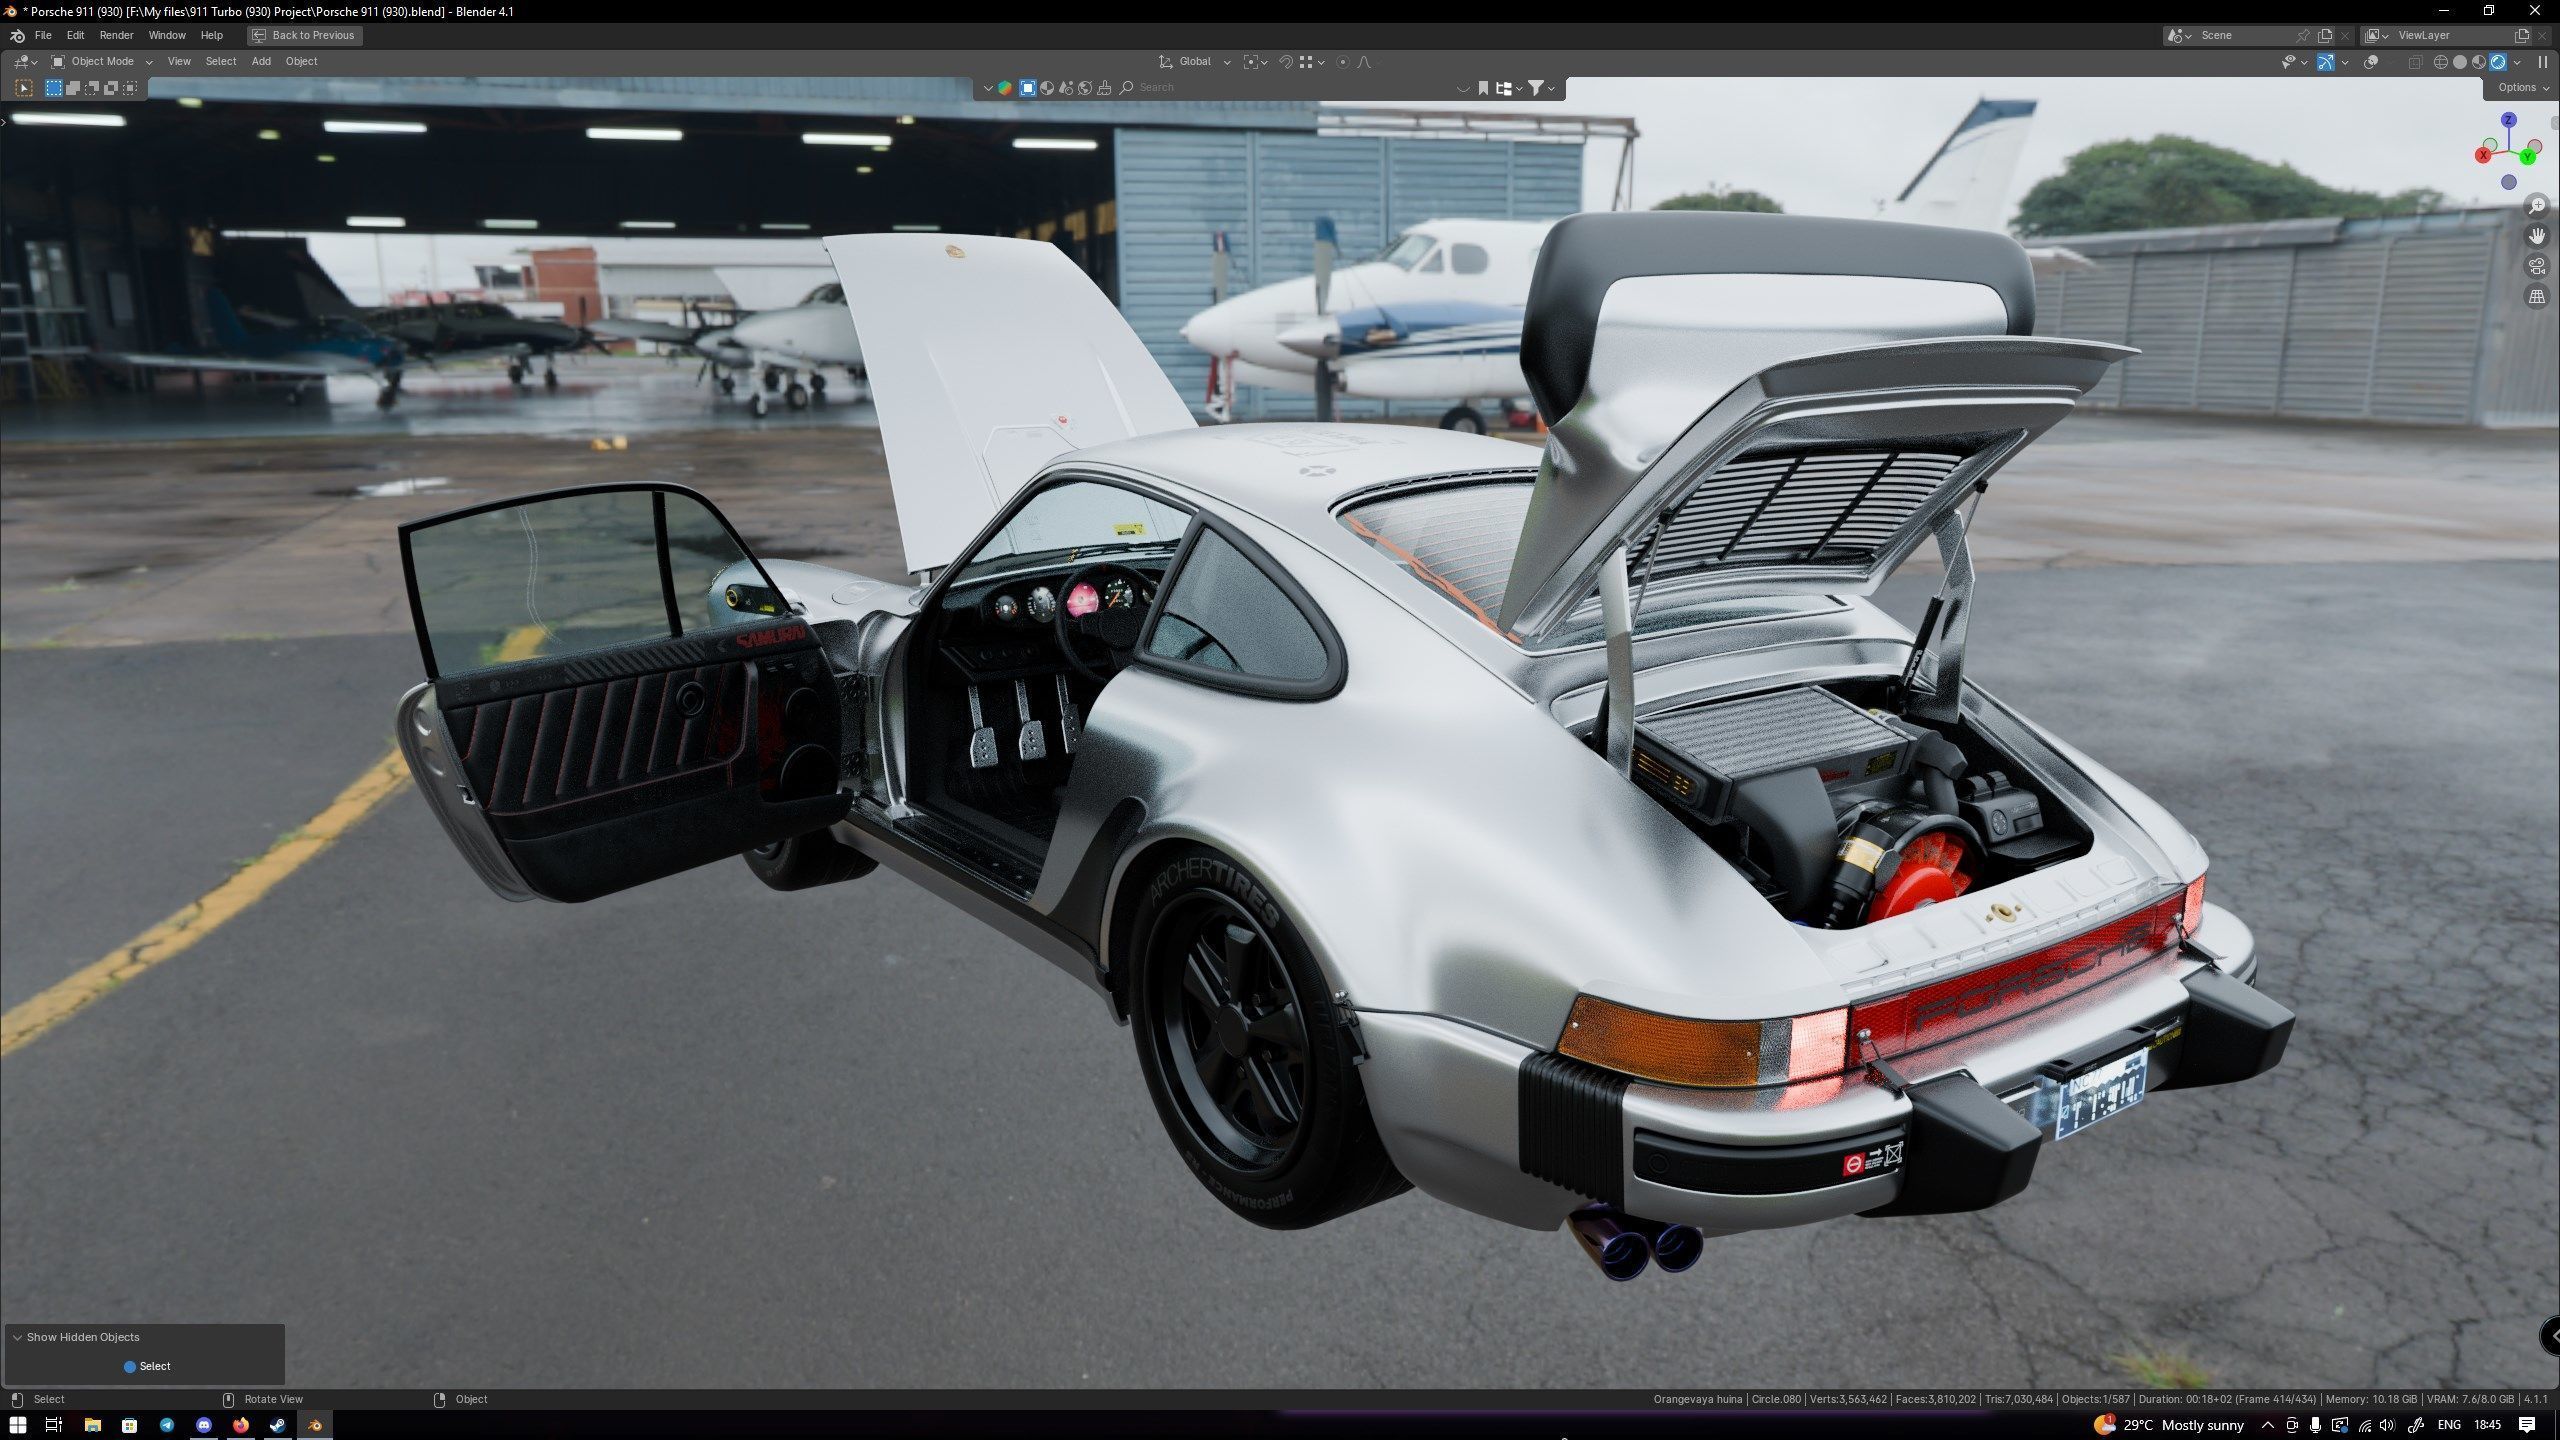Switch perspective/orthographic grid icon

click(2537, 297)
